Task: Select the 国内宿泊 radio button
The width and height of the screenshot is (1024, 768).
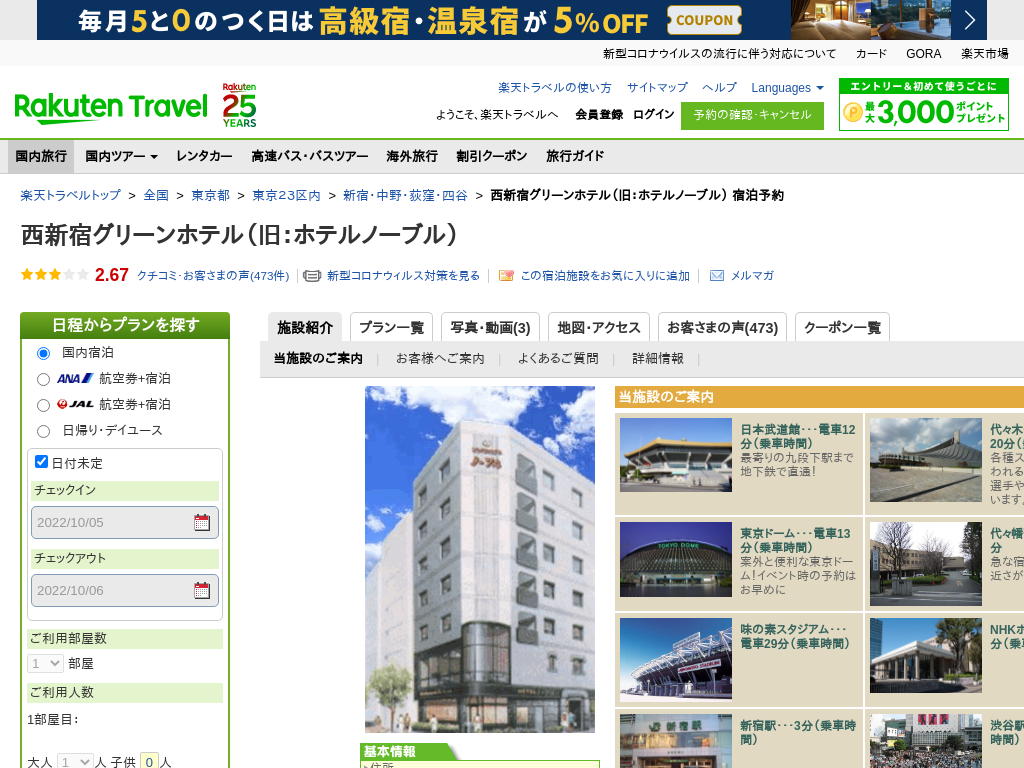Action: pyautogui.click(x=44, y=353)
